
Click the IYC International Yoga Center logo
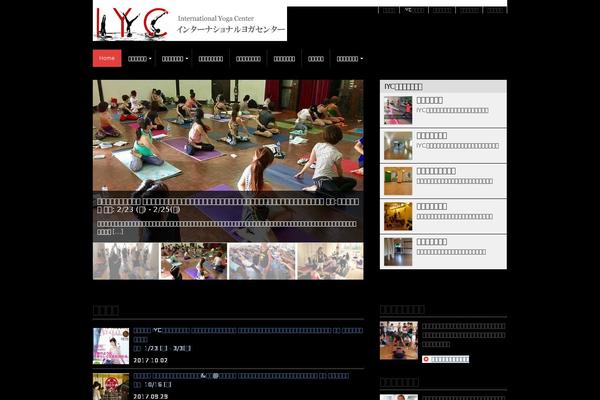pos(190,20)
